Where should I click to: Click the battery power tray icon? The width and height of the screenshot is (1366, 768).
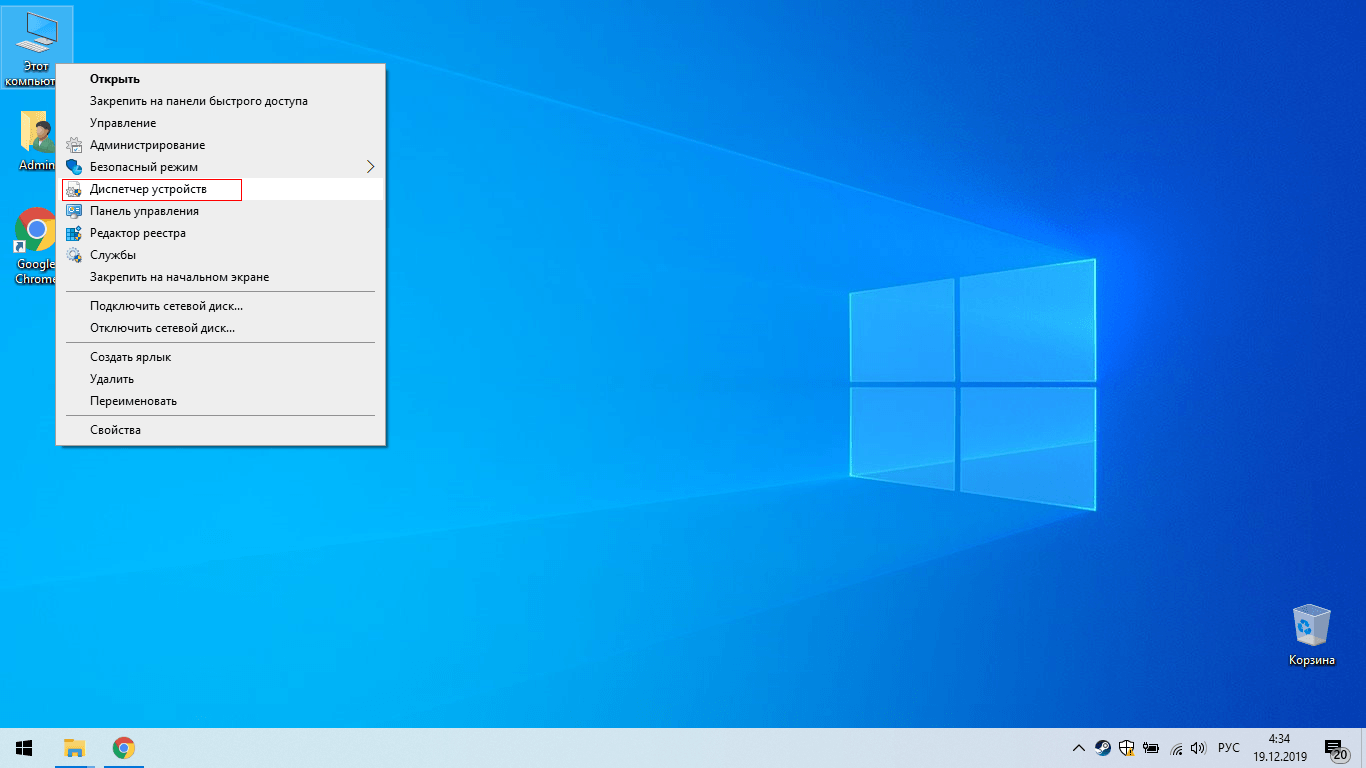click(x=1151, y=748)
